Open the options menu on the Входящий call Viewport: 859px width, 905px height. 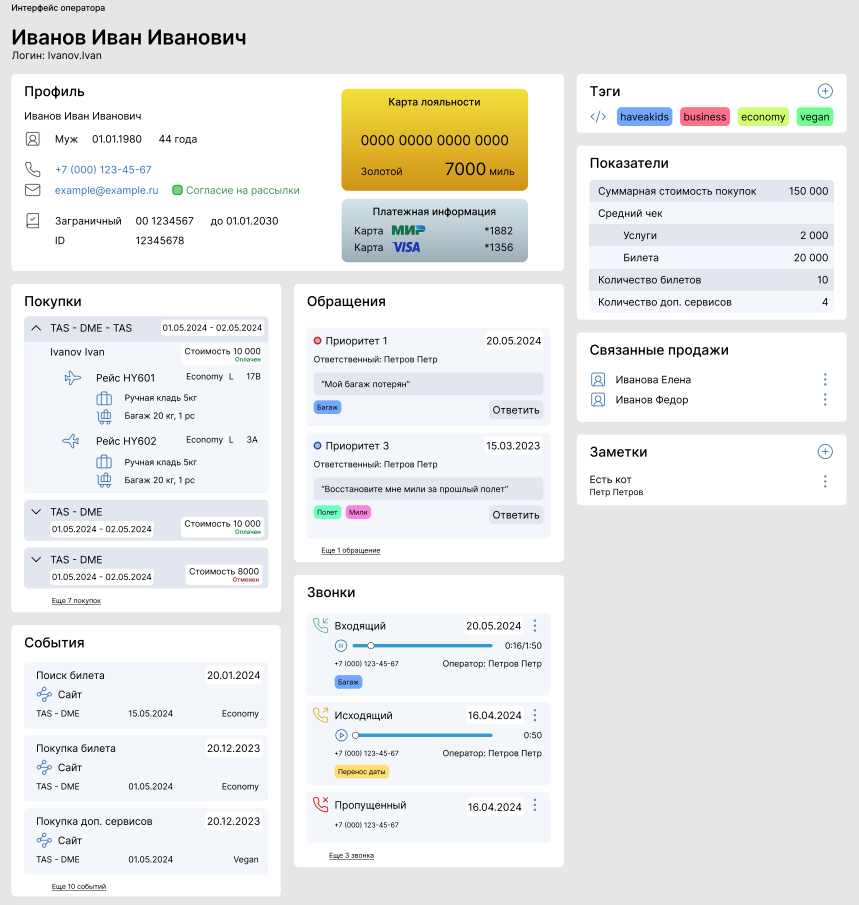pyautogui.click(x=535, y=625)
